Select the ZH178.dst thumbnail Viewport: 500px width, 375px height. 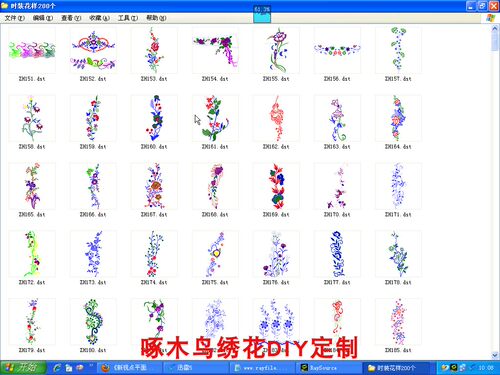pos(398,254)
